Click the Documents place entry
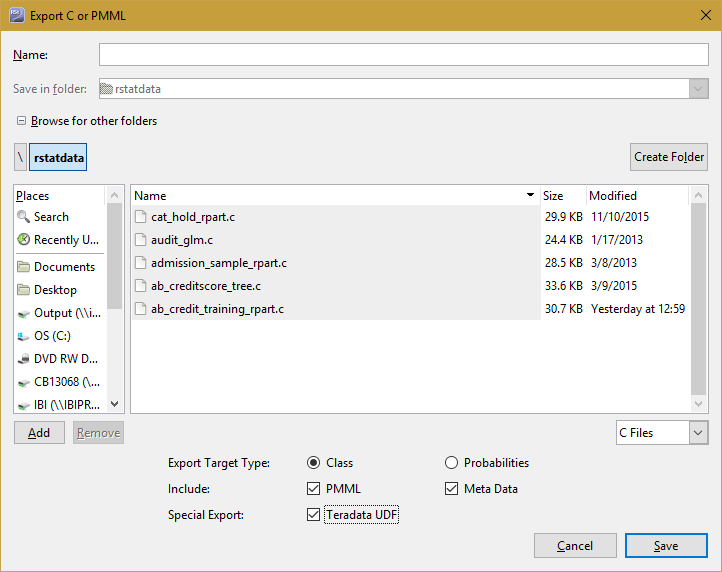 pyautogui.click(x=60, y=267)
